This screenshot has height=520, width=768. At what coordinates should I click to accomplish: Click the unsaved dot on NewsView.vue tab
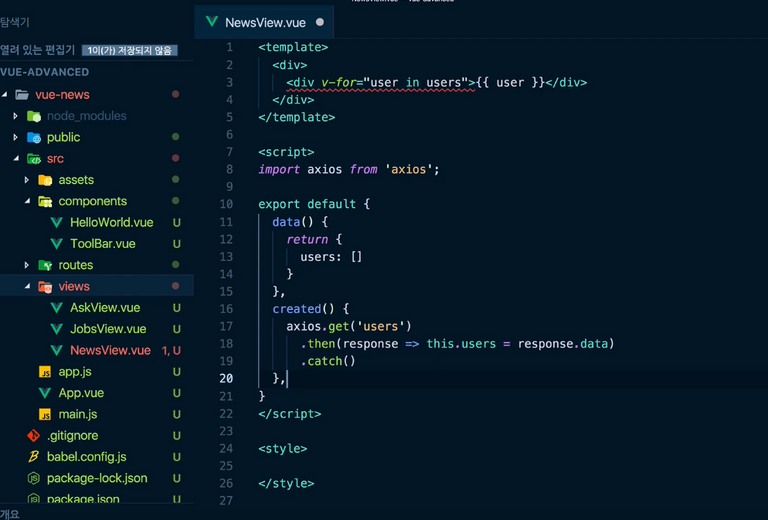(320, 22)
